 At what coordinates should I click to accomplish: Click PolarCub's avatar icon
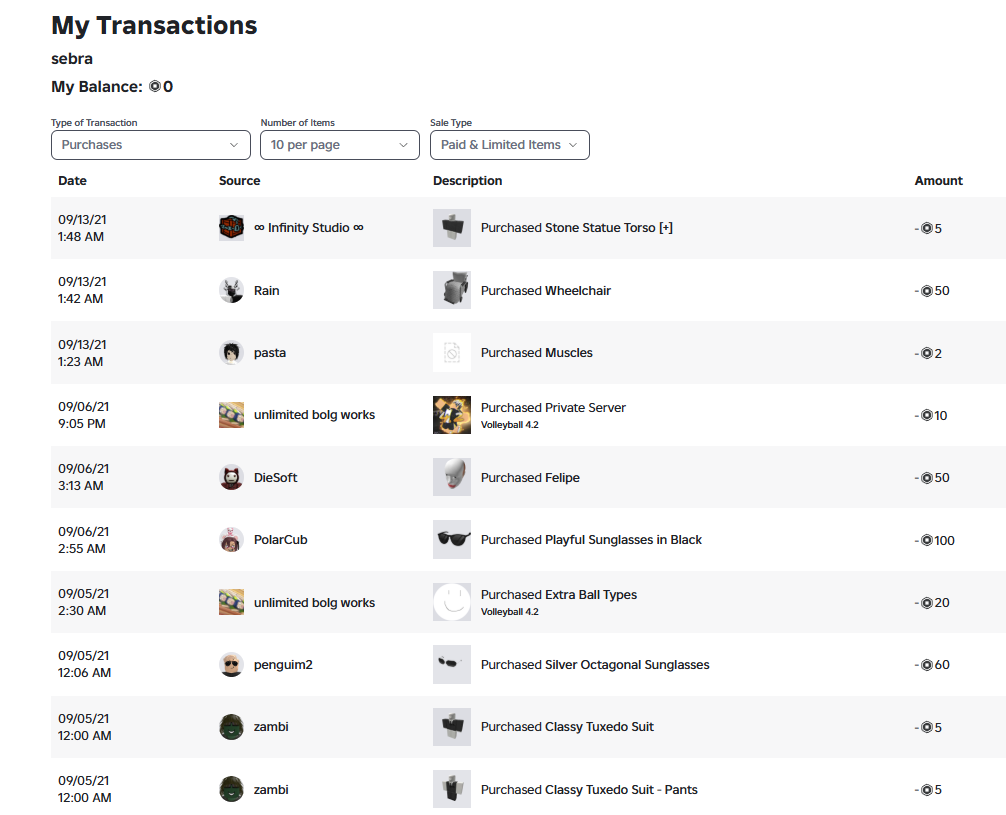click(x=231, y=540)
